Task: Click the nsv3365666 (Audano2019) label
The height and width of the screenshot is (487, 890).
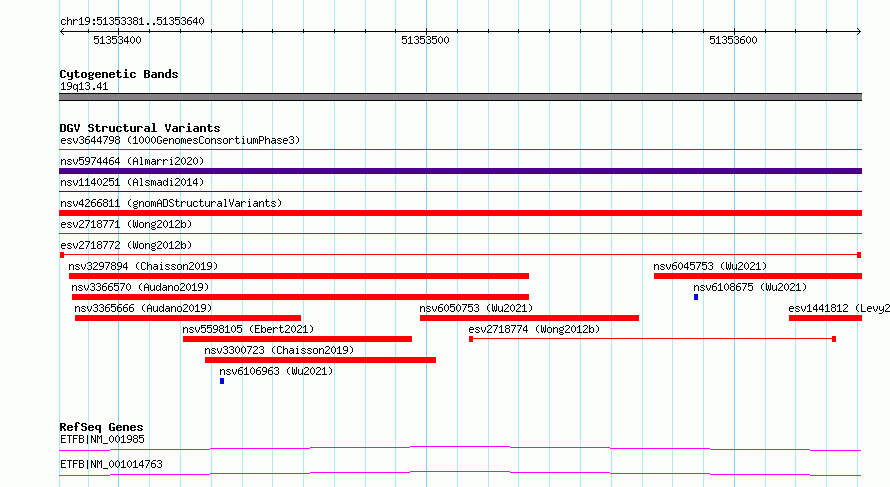Action: click(x=143, y=308)
